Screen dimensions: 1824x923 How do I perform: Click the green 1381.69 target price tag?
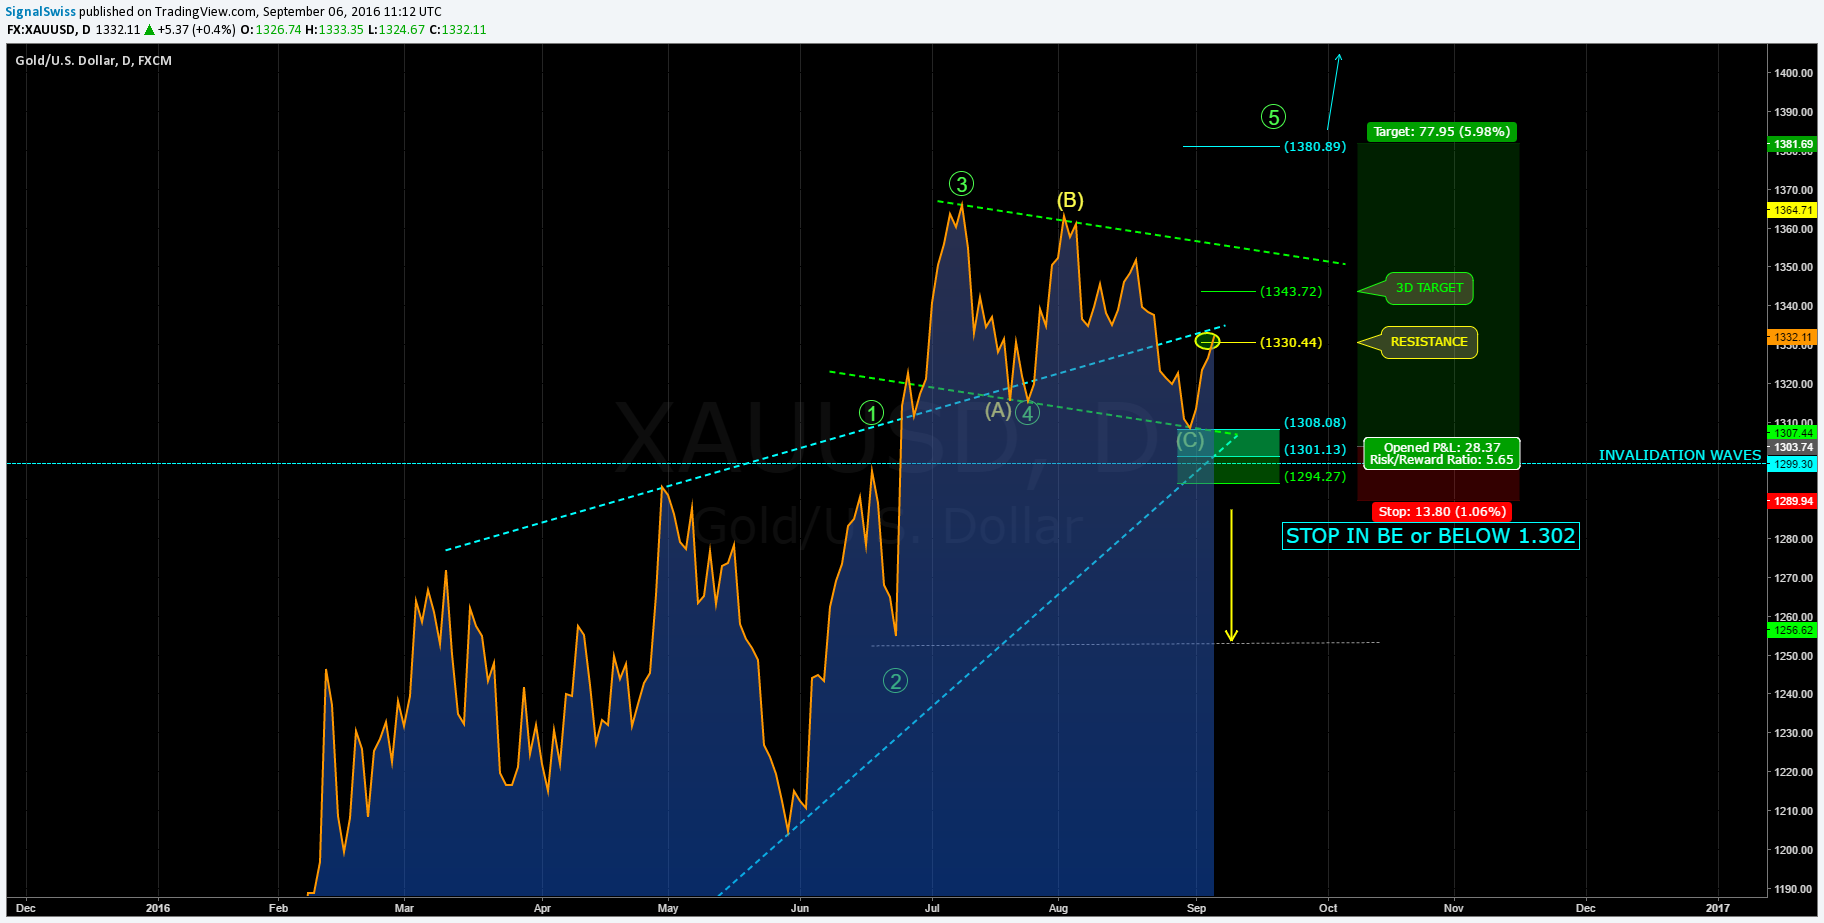pyautogui.click(x=1793, y=144)
